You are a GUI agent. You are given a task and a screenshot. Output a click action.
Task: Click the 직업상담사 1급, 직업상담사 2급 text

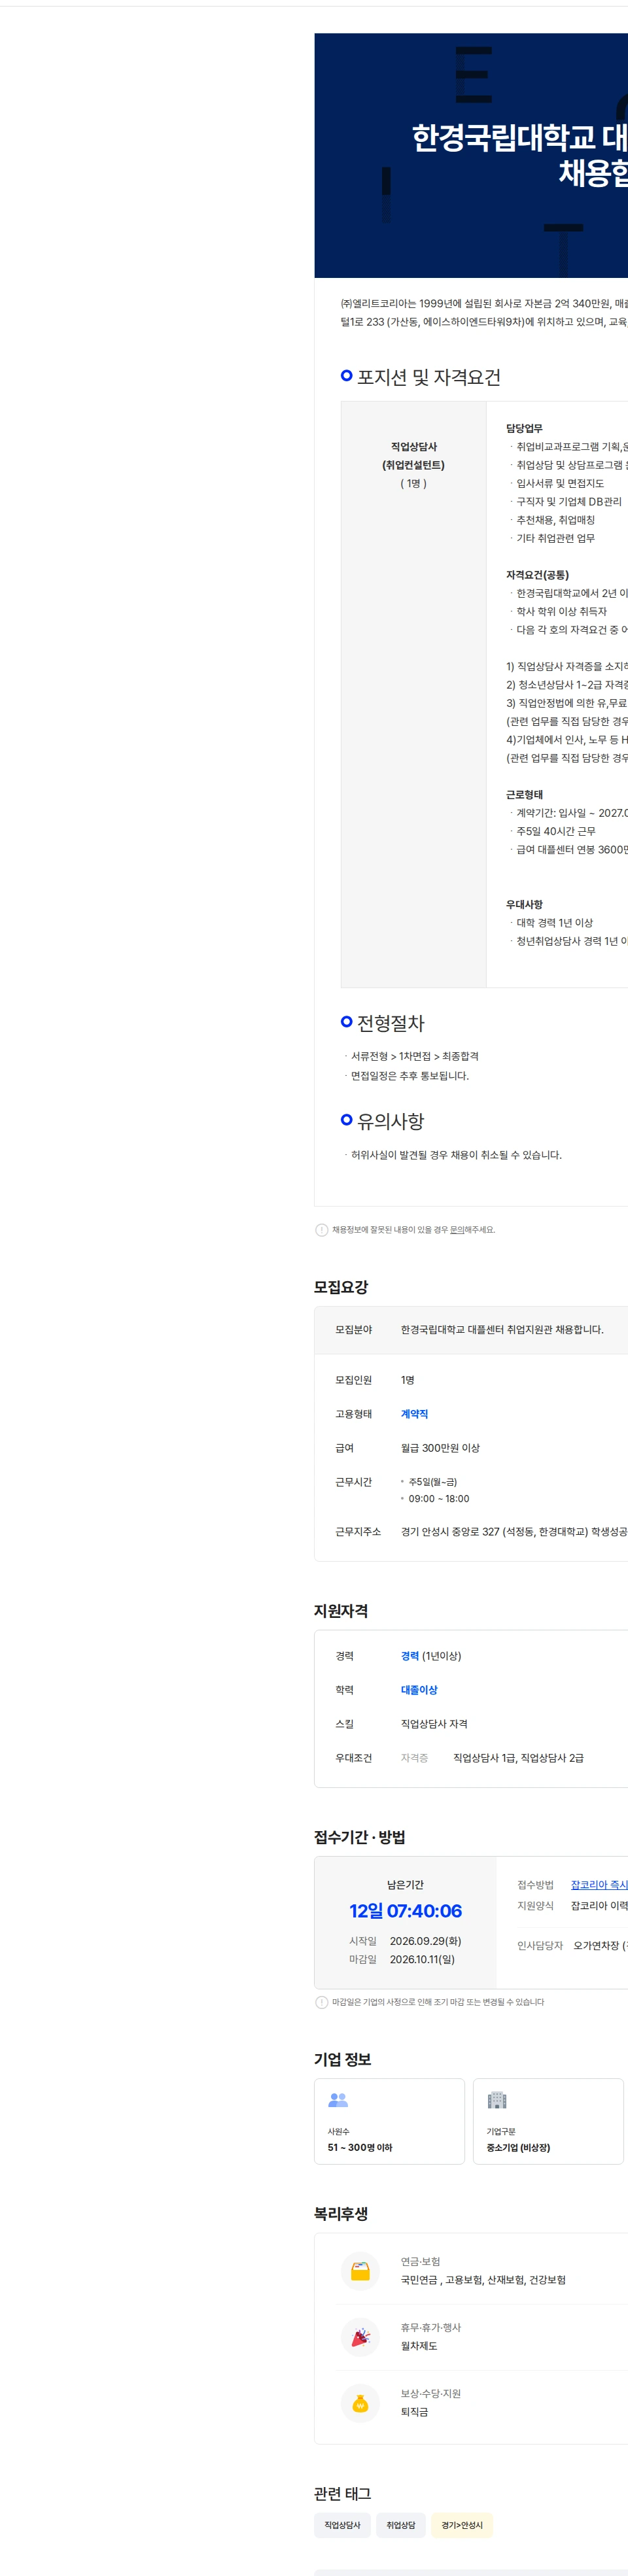tap(518, 1758)
